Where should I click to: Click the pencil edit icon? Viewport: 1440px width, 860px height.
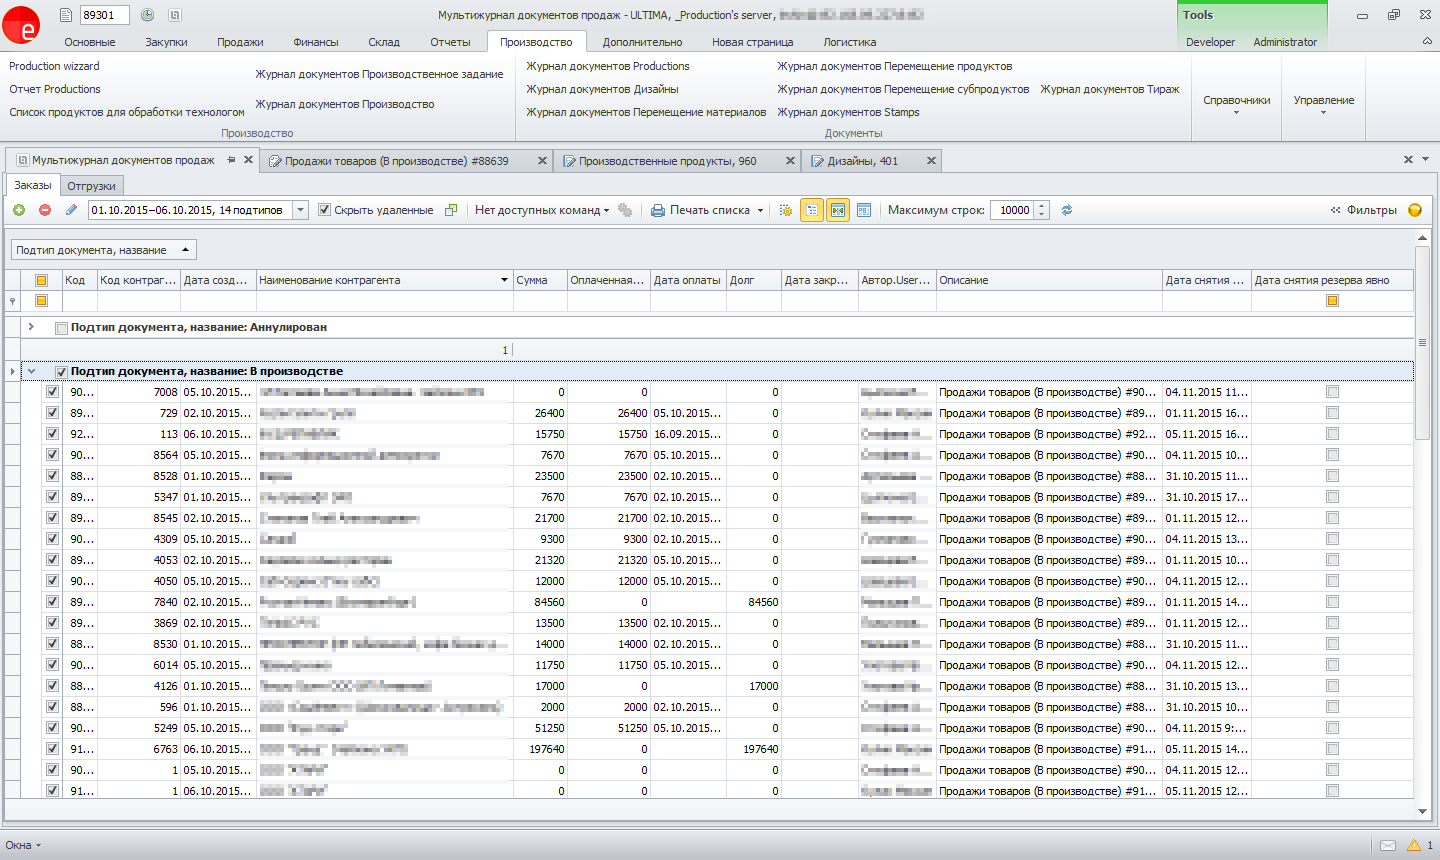click(71, 210)
